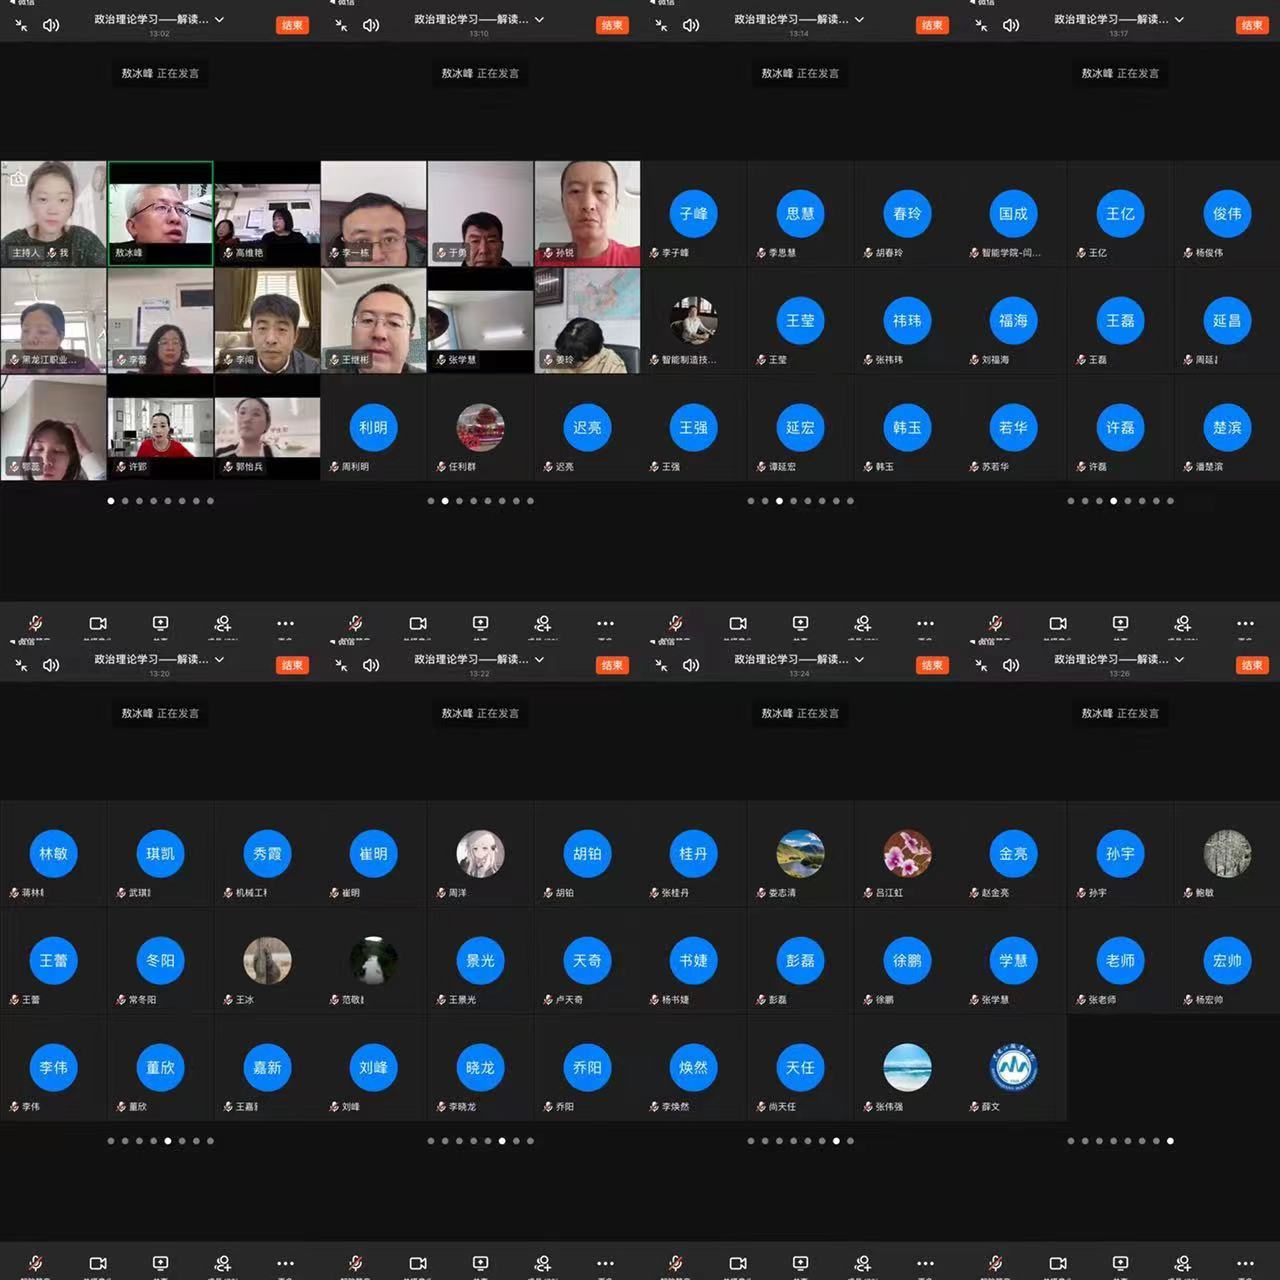Open share screen in the 13:02 panel toolbar

tap(160, 623)
